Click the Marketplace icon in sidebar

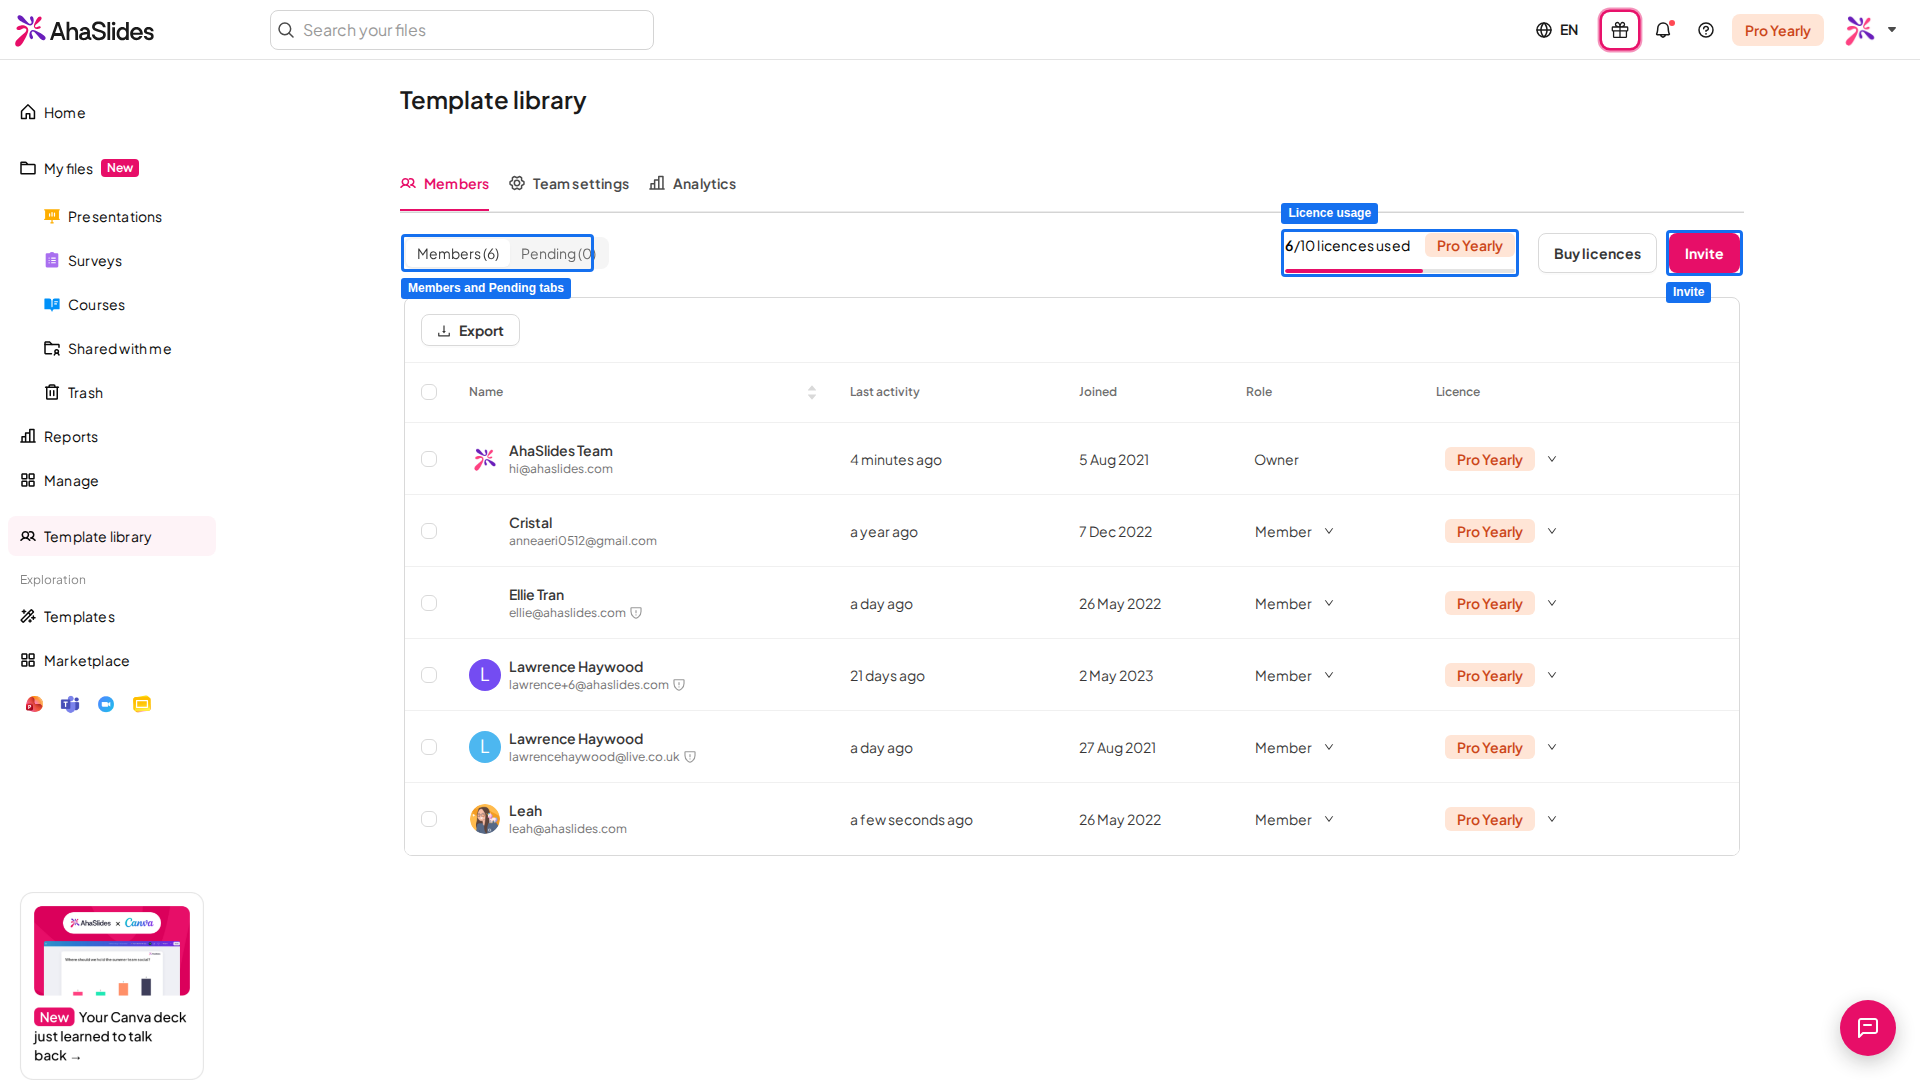28,660
